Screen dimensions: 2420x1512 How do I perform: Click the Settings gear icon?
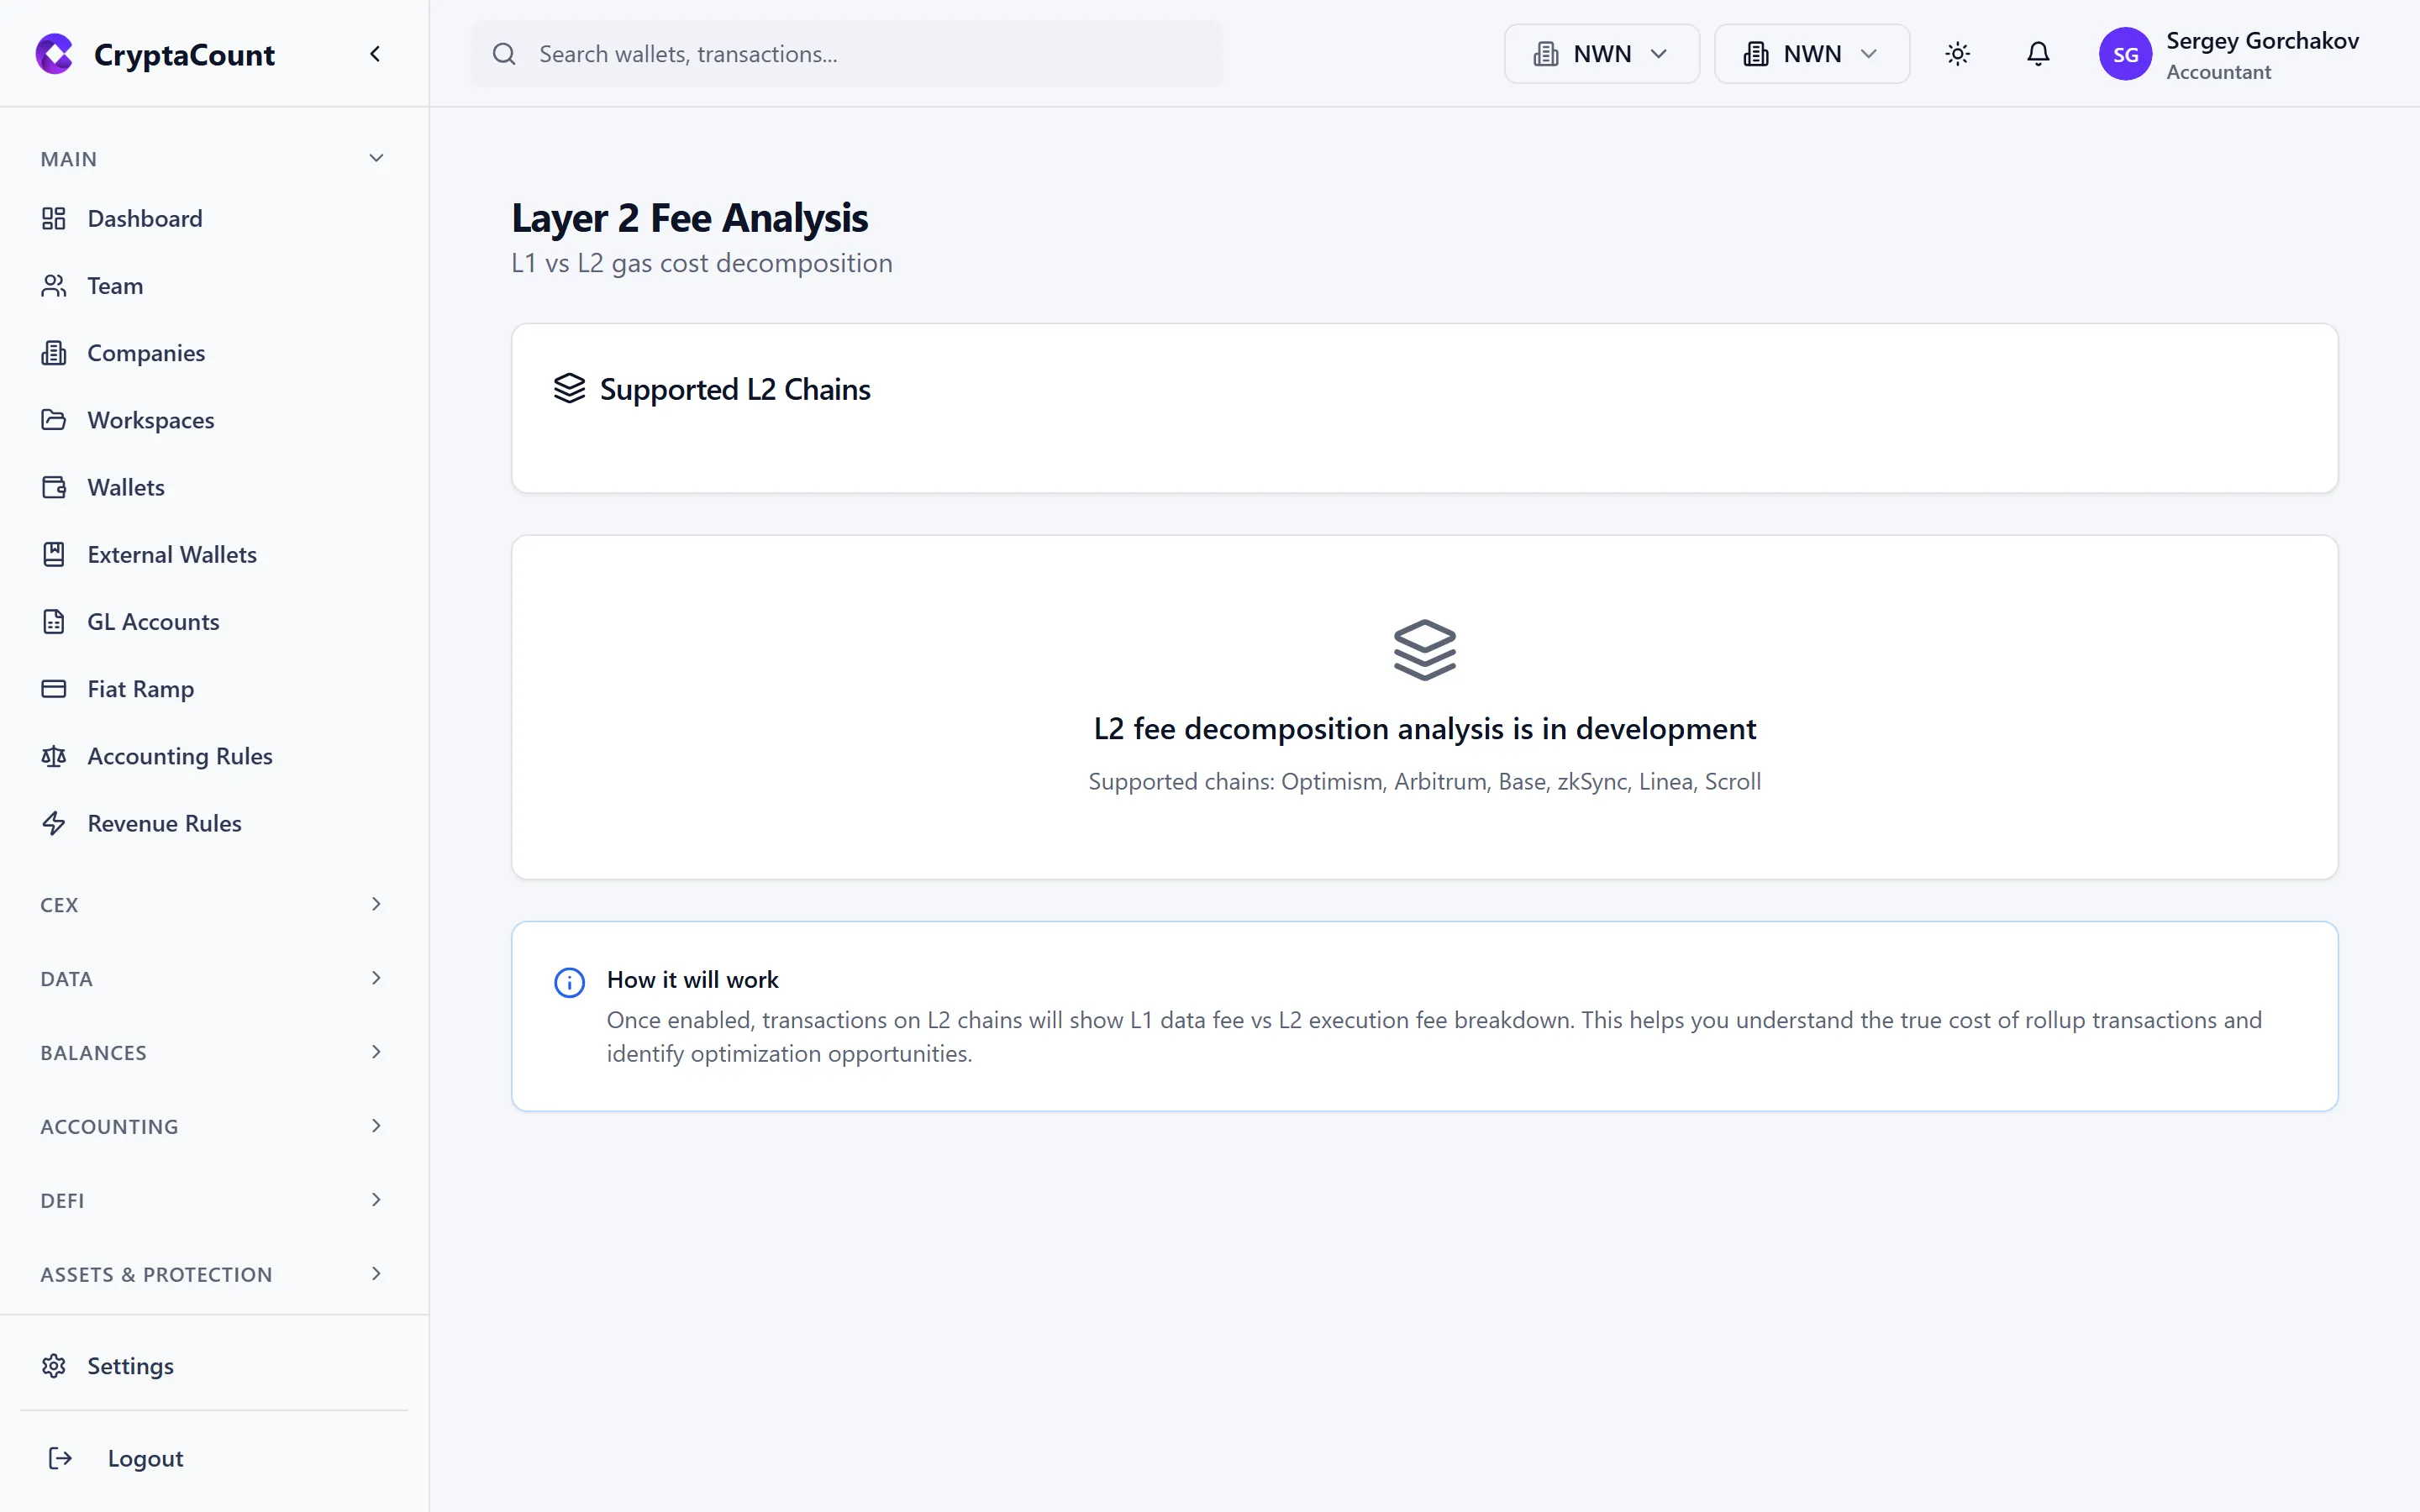point(54,1366)
